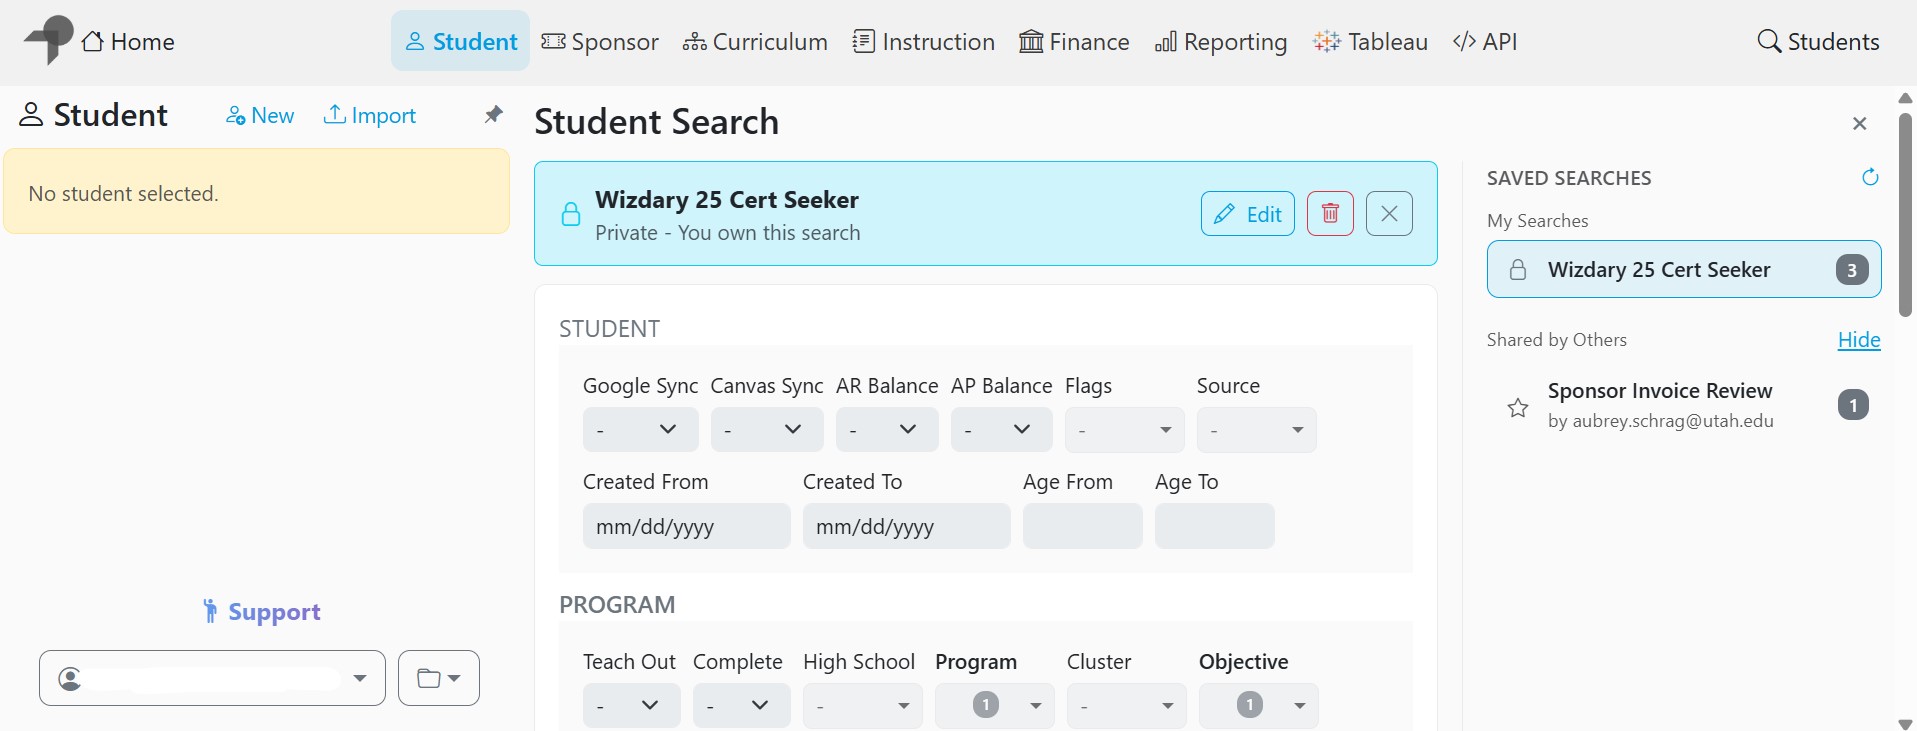Go to Home via house icon
Viewport: 1917px width, 731px height.
click(93, 42)
